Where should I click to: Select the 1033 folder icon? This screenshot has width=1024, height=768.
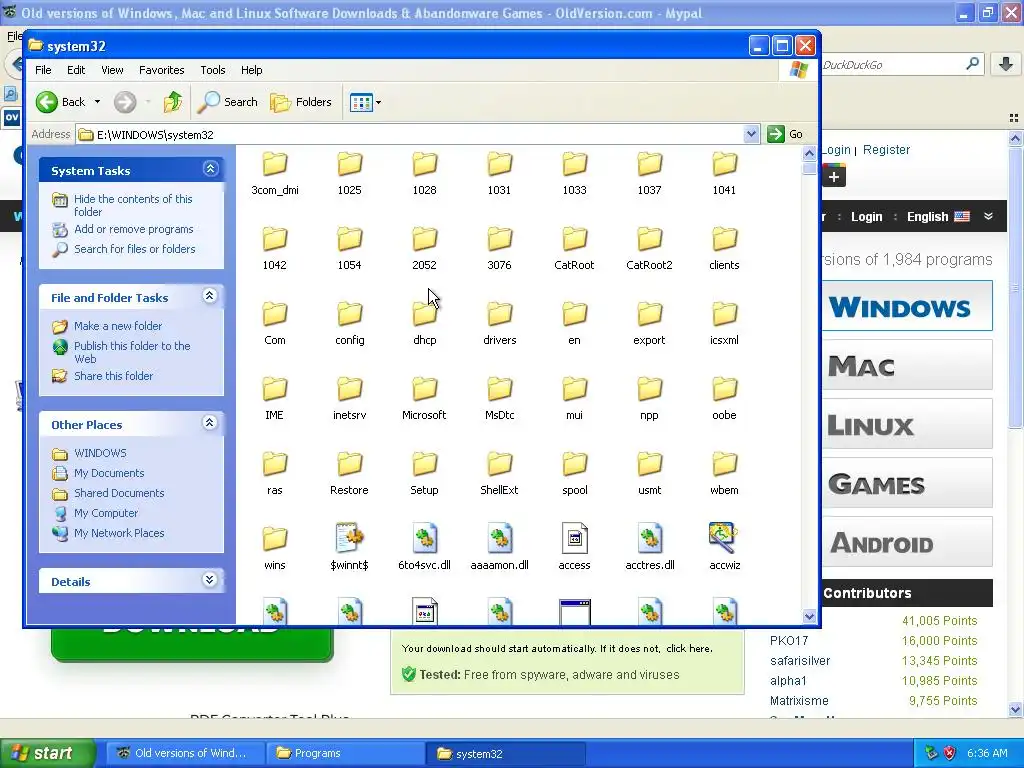(x=575, y=164)
